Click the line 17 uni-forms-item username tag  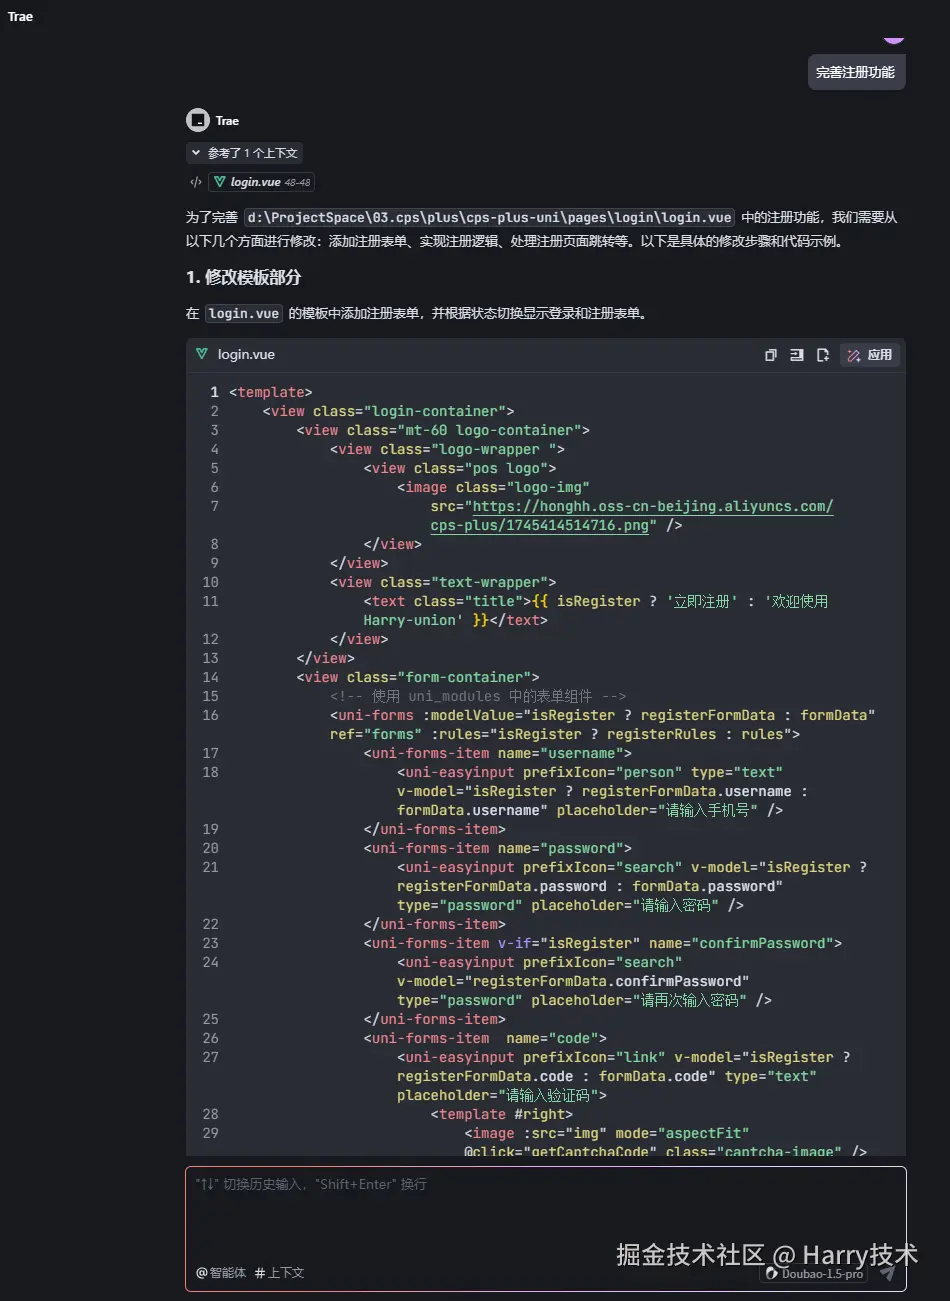[x=498, y=753]
